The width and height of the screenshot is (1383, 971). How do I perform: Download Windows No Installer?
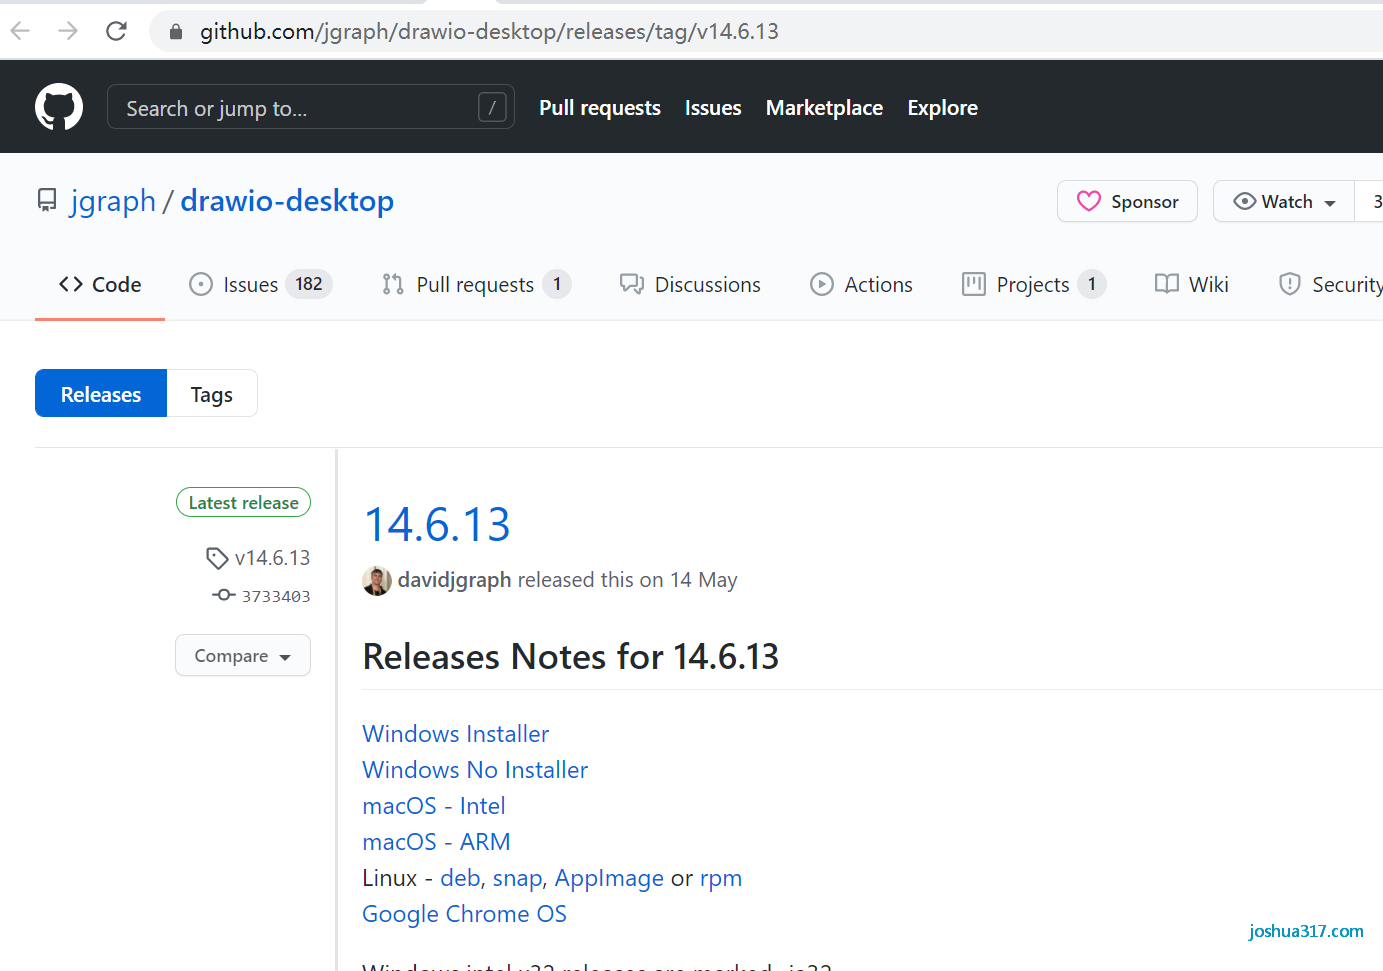click(475, 769)
